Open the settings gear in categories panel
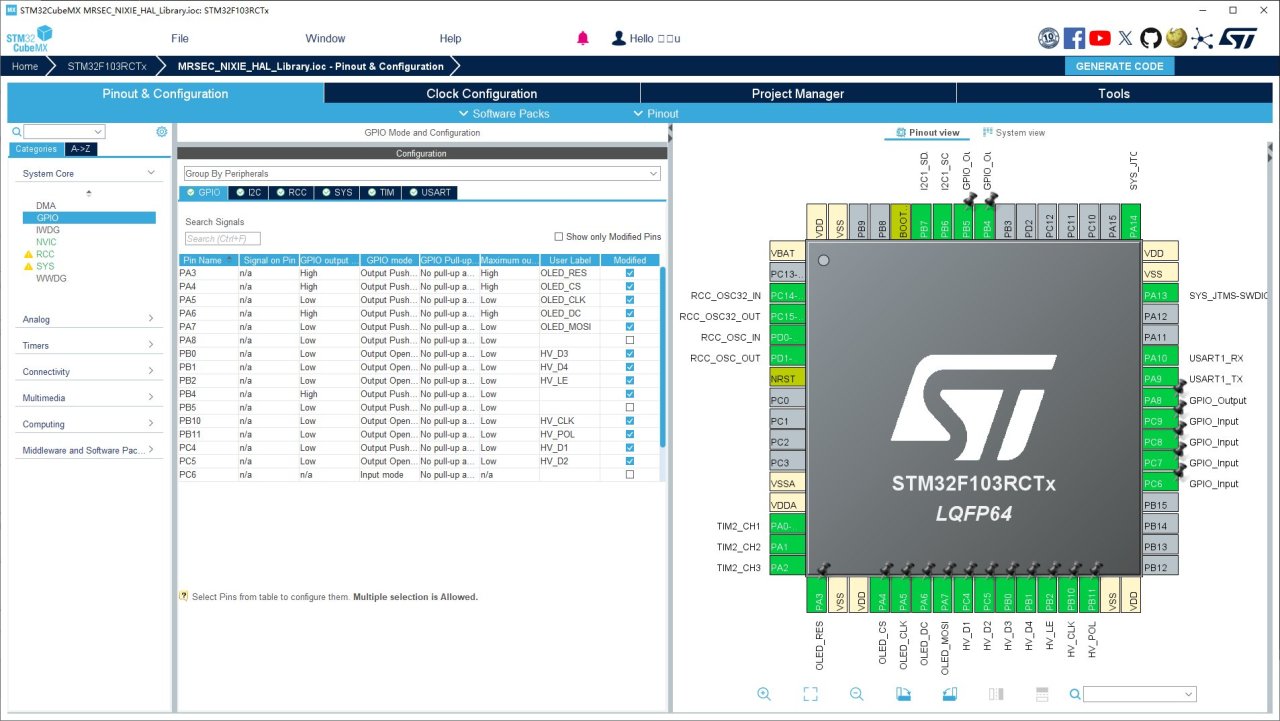 click(x=162, y=132)
